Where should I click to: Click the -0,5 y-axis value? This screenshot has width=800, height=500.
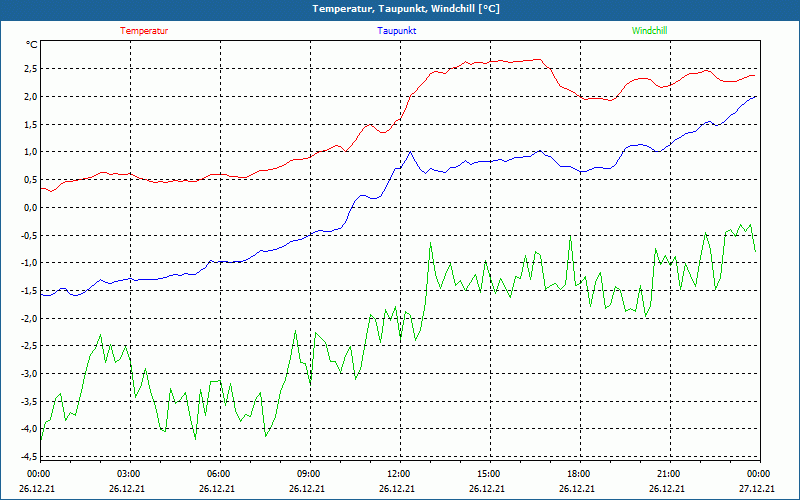pos(28,235)
